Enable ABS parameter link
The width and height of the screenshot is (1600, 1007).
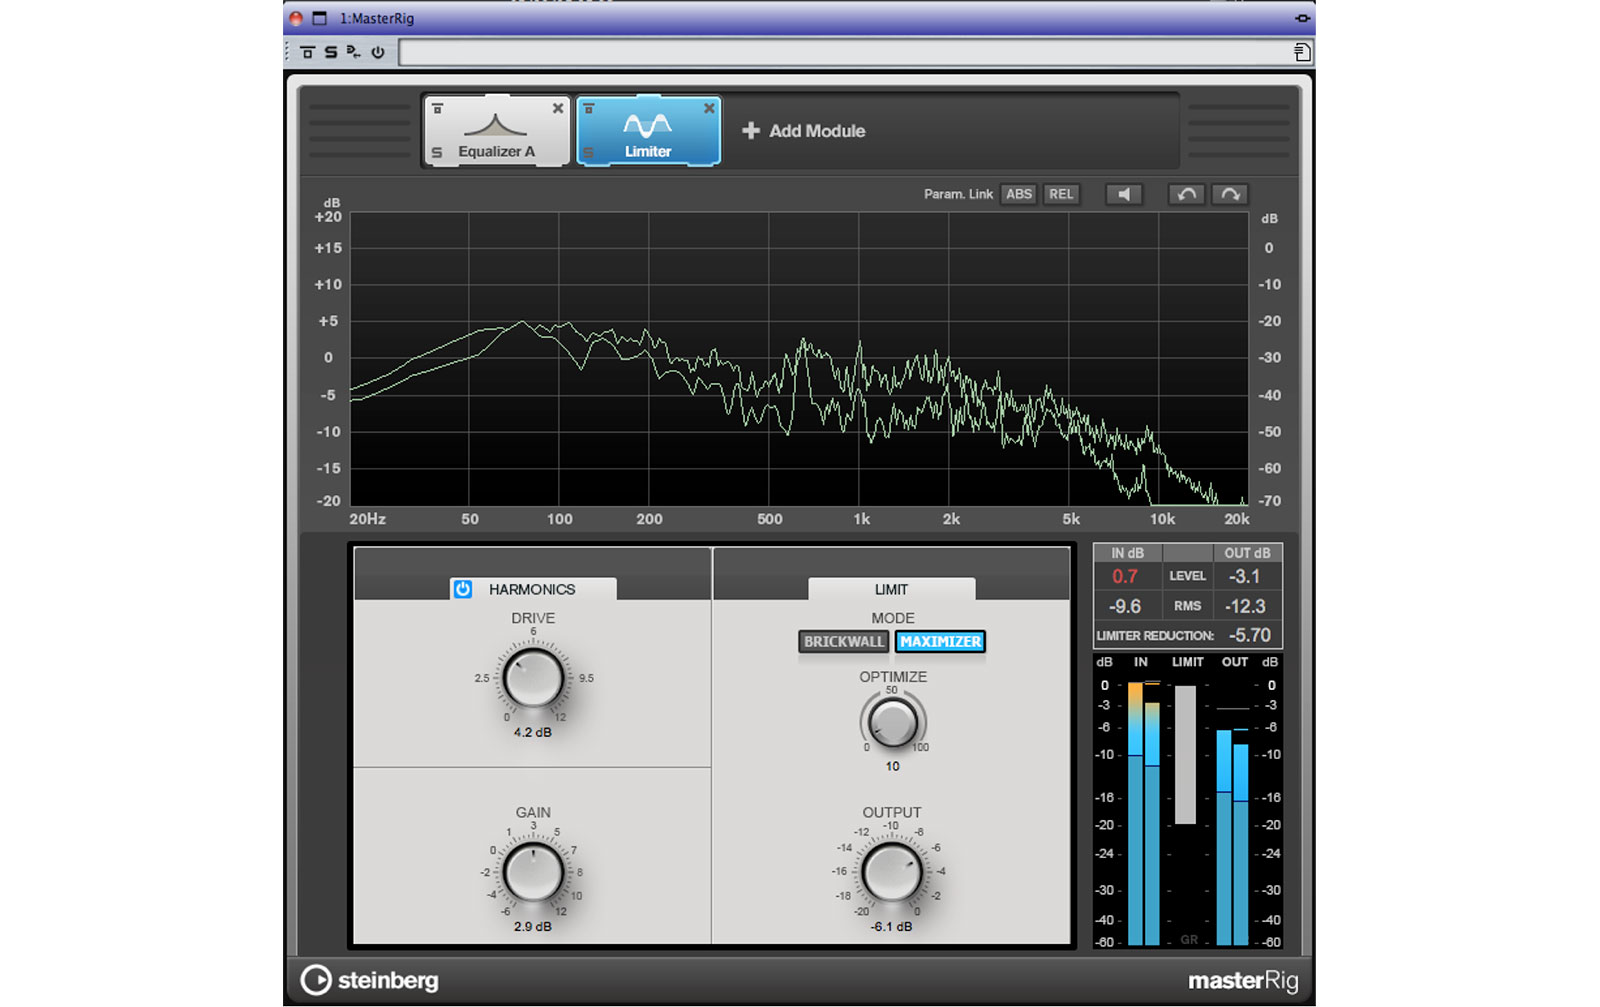[1019, 194]
